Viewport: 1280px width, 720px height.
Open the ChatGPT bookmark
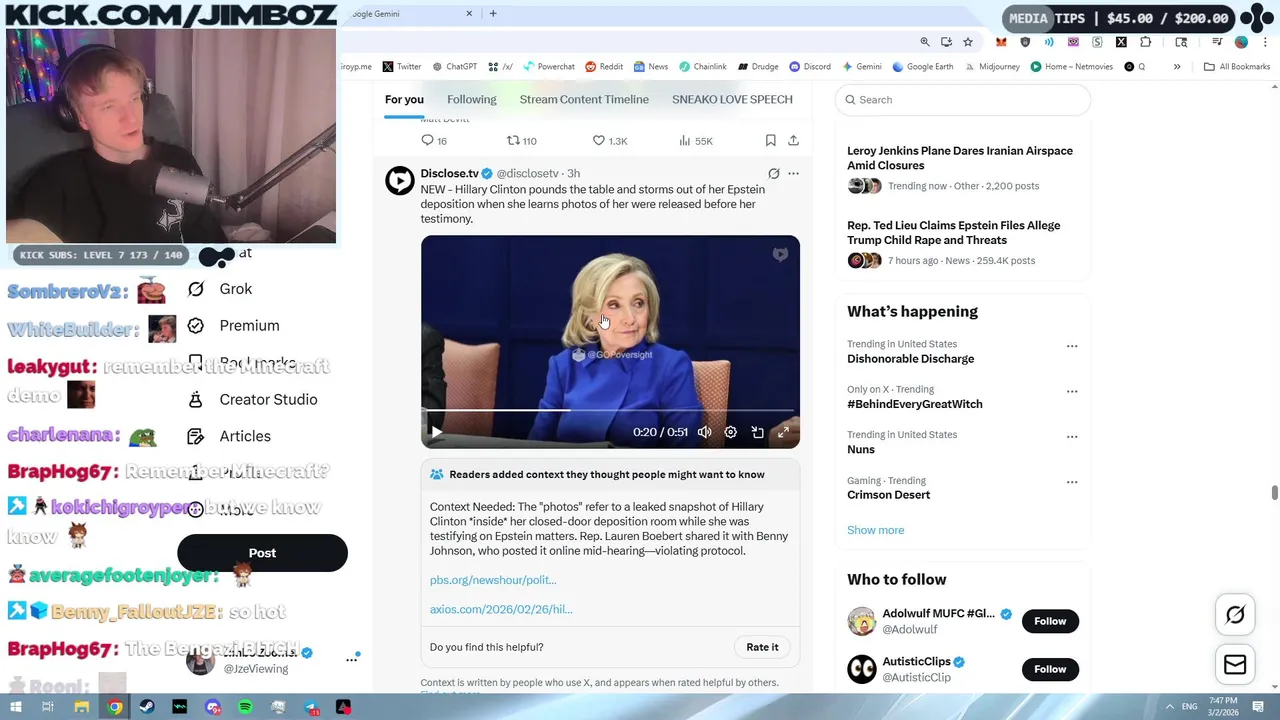pos(454,67)
